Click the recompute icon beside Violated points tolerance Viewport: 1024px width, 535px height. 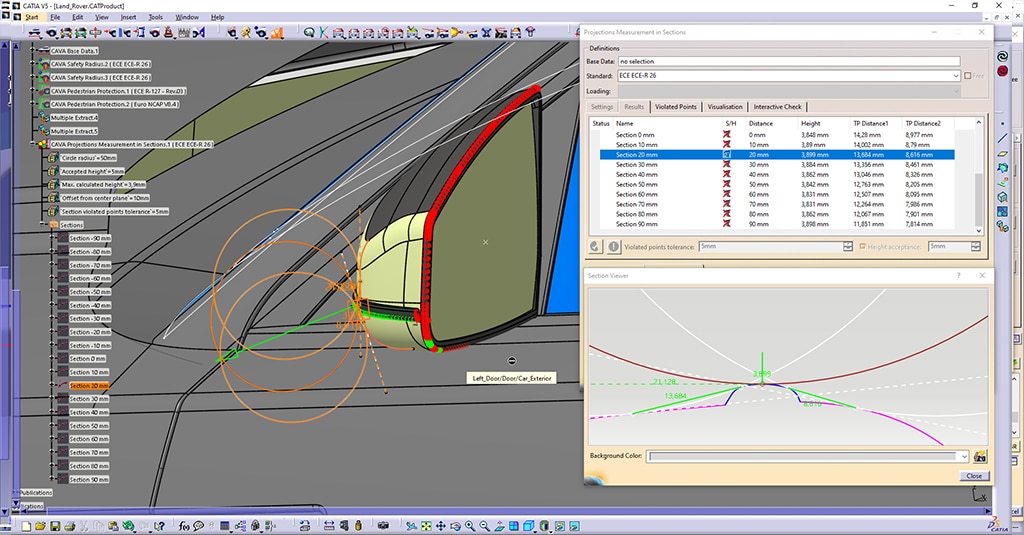(x=595, y=246)
